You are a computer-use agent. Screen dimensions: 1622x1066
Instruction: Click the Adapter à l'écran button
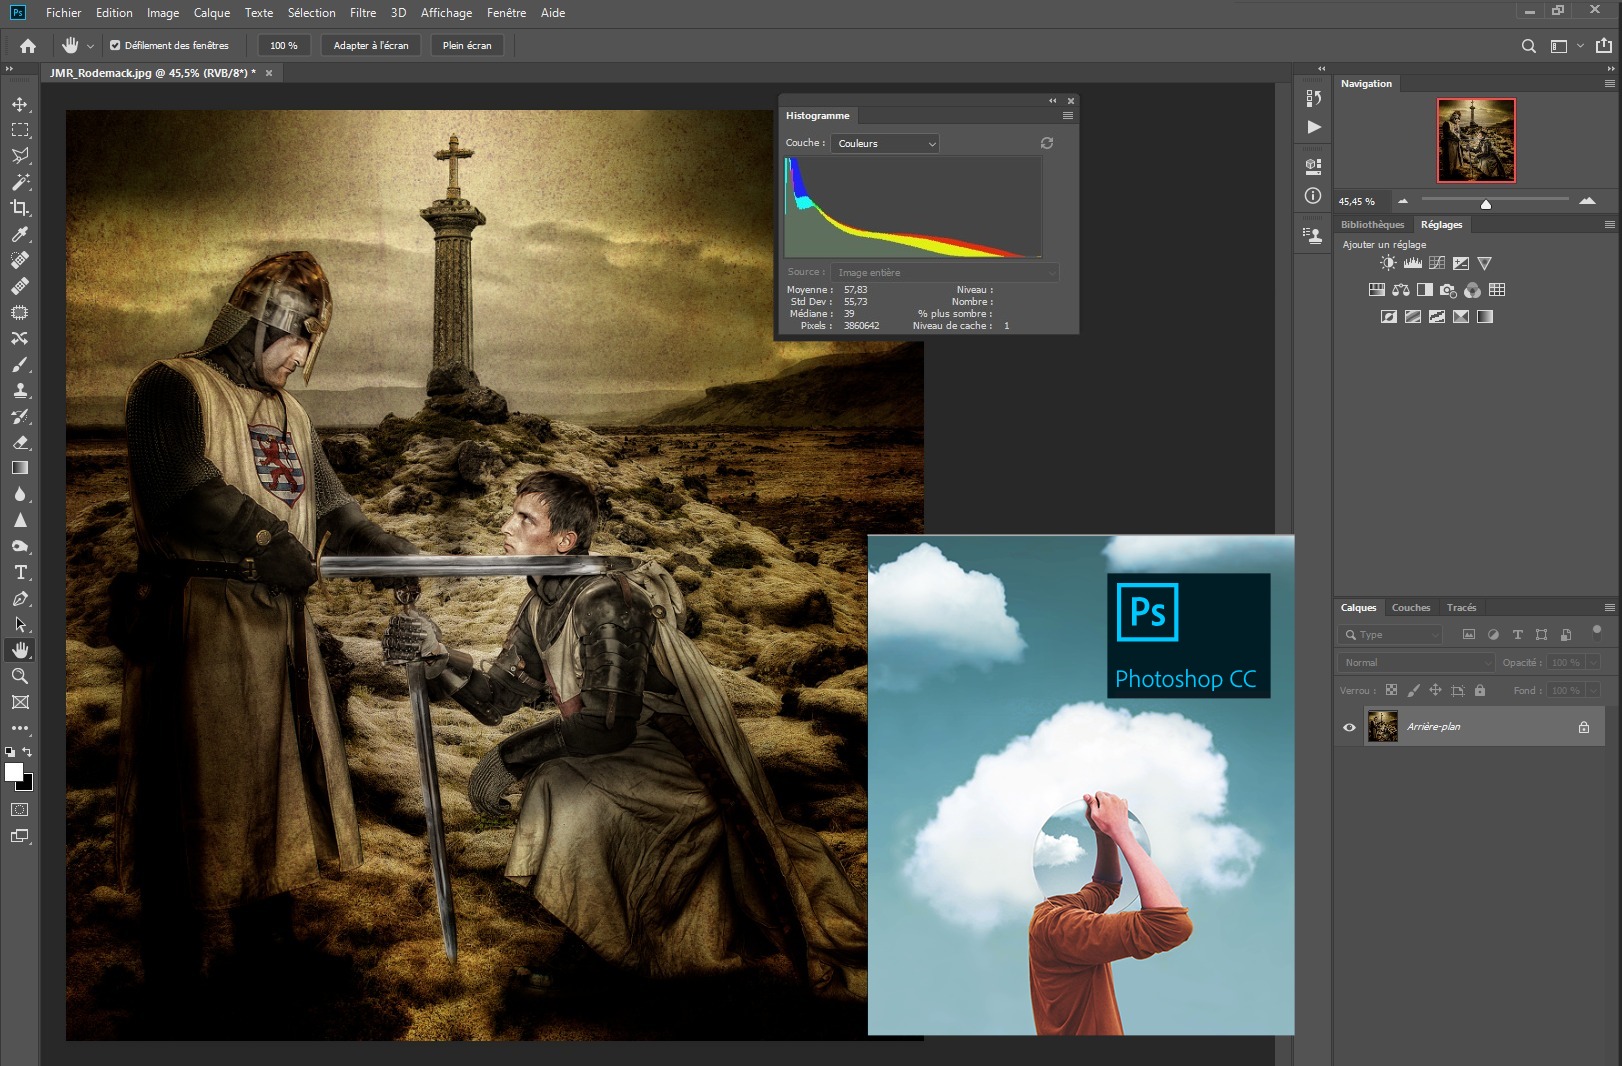click(x=371, y=45)
